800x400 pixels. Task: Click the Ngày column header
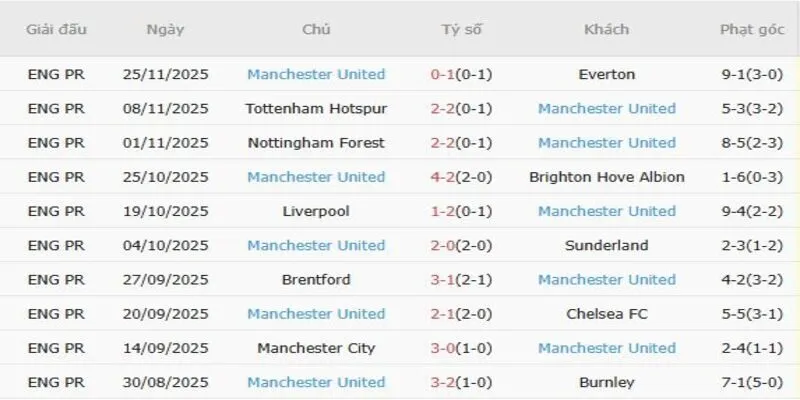165,29
